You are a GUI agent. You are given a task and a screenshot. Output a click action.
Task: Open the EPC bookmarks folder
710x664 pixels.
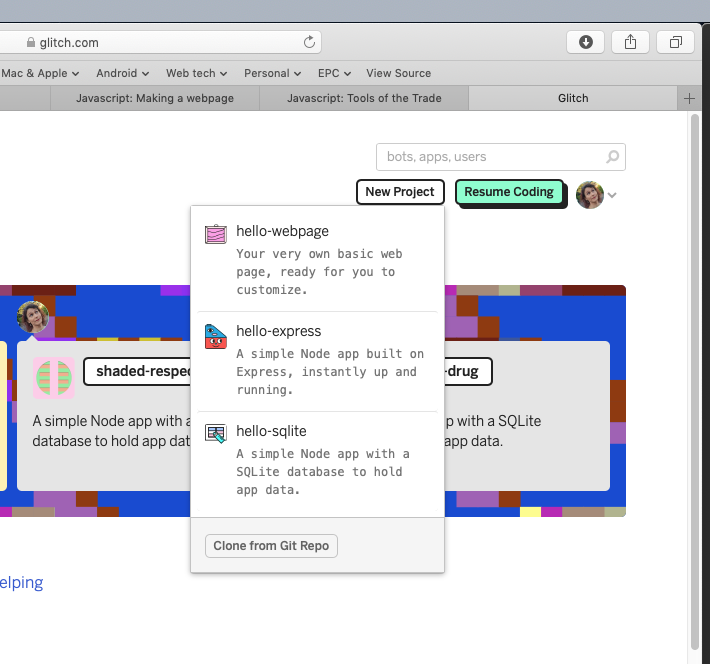tap(334, 73)
